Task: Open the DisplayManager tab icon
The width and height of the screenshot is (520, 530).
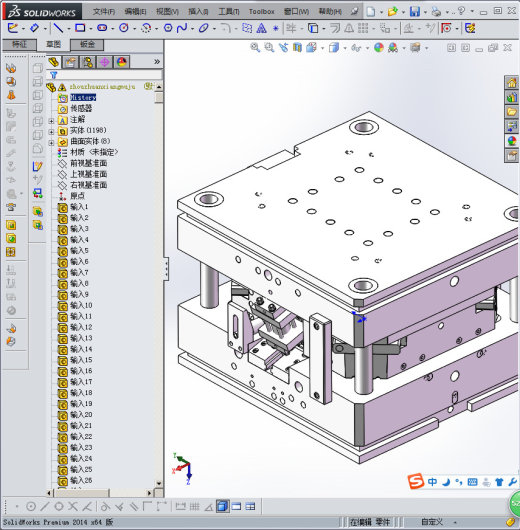Action: tap(121, 62)
